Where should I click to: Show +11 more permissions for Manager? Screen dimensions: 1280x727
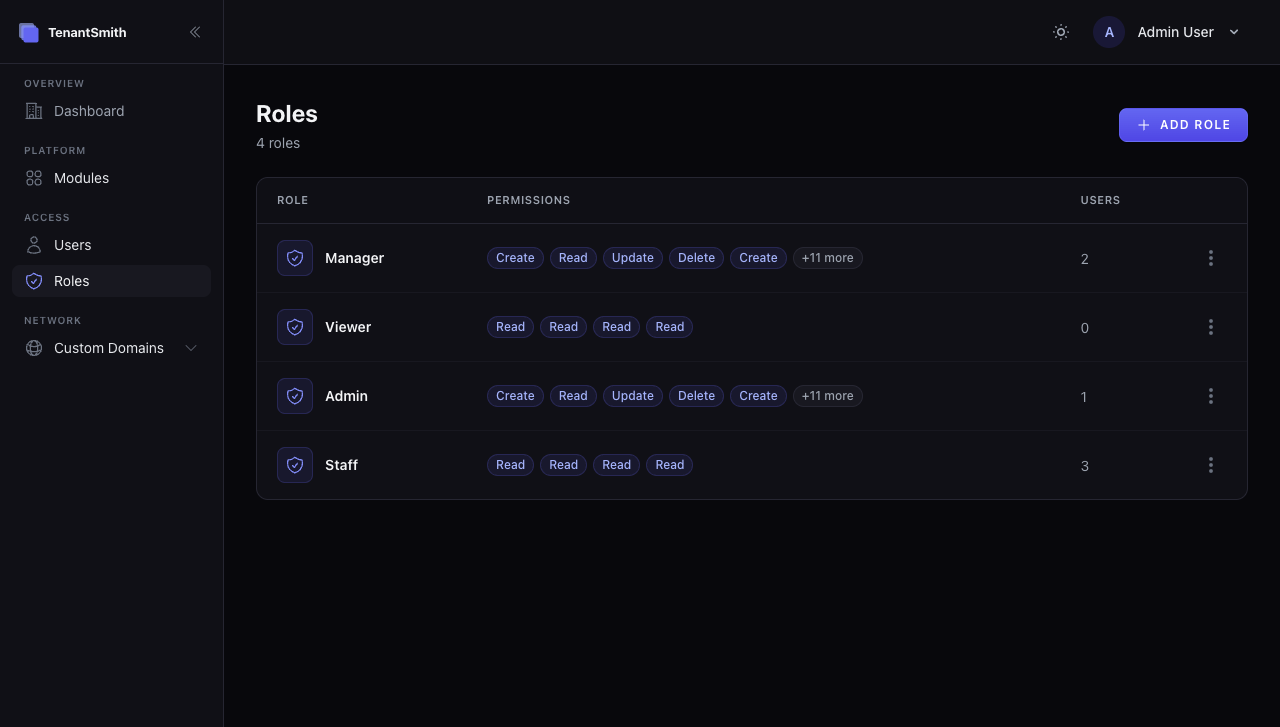[x=828, y=258]
